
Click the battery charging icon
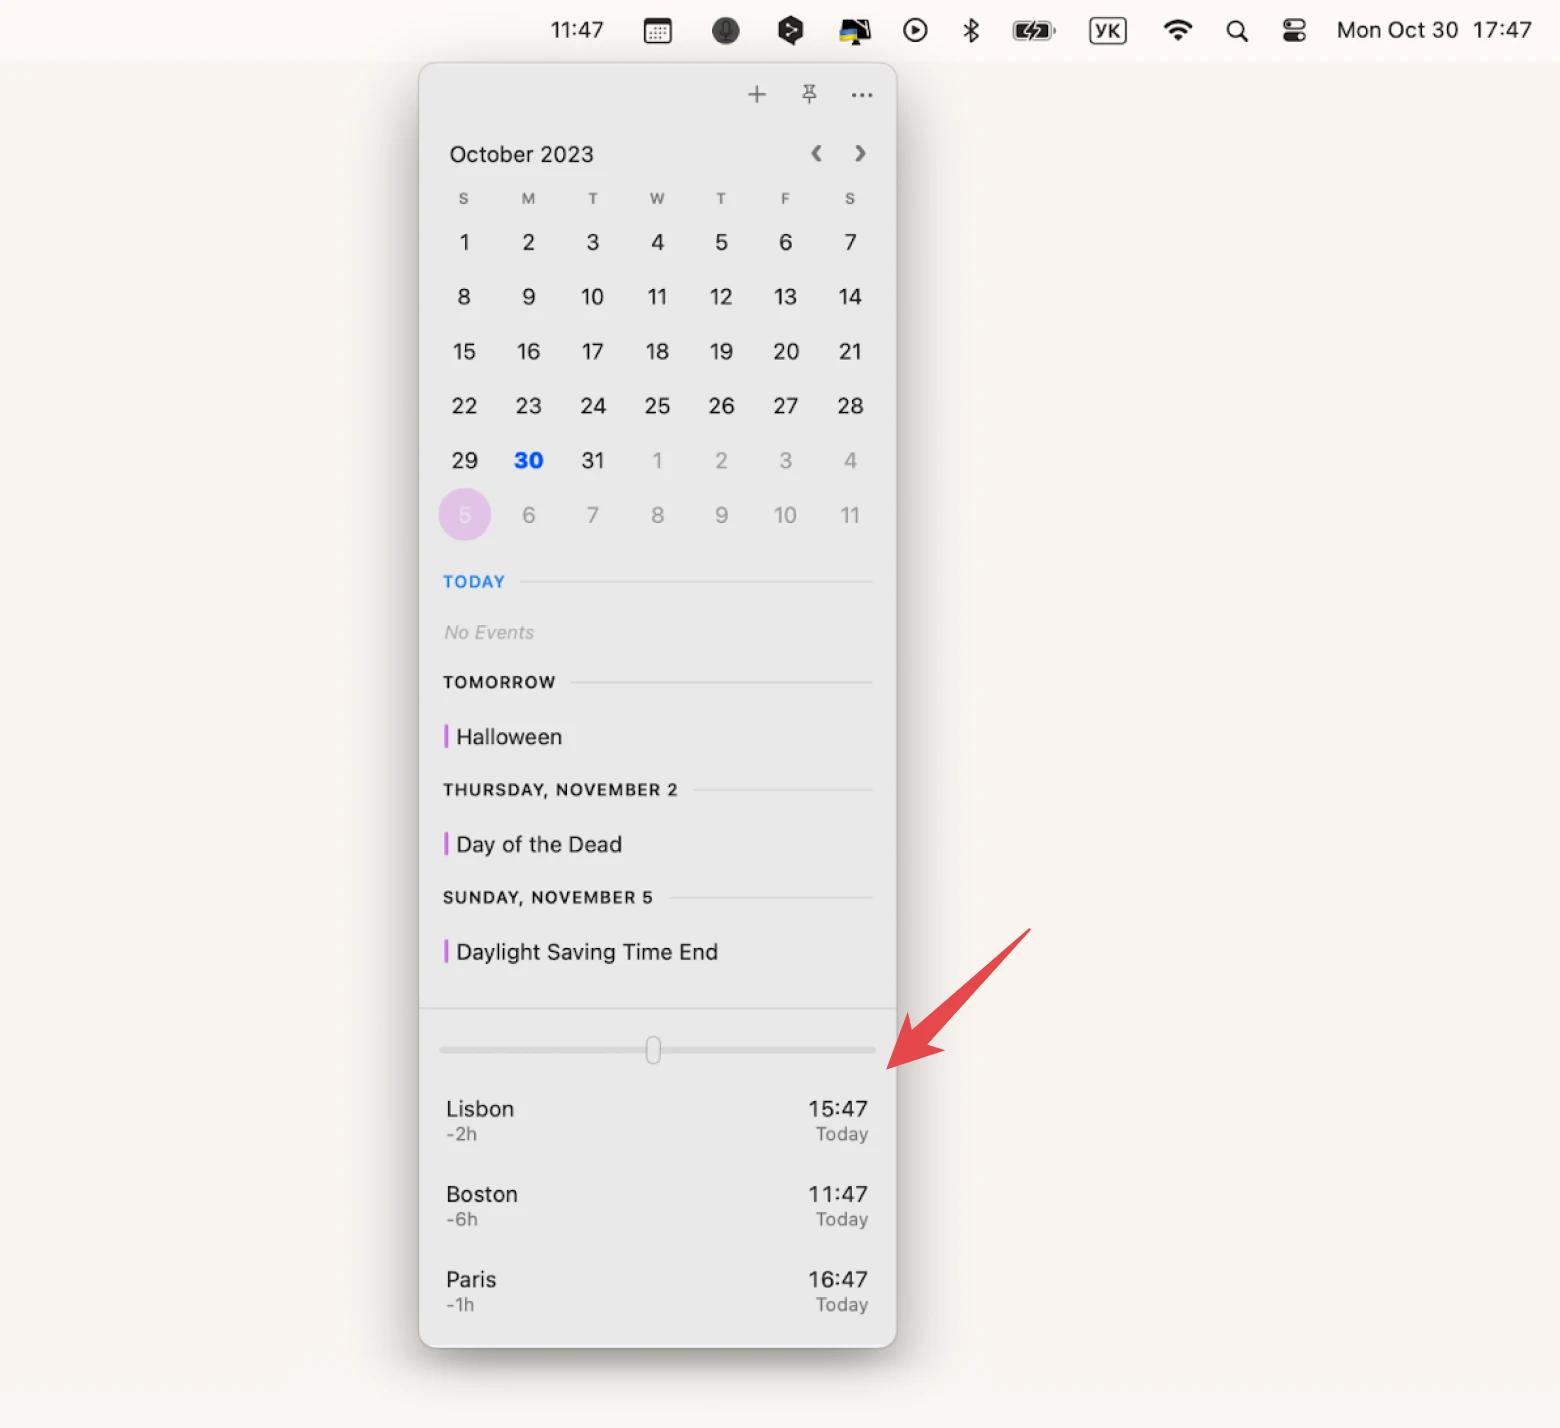click(x=1034, y=31)
